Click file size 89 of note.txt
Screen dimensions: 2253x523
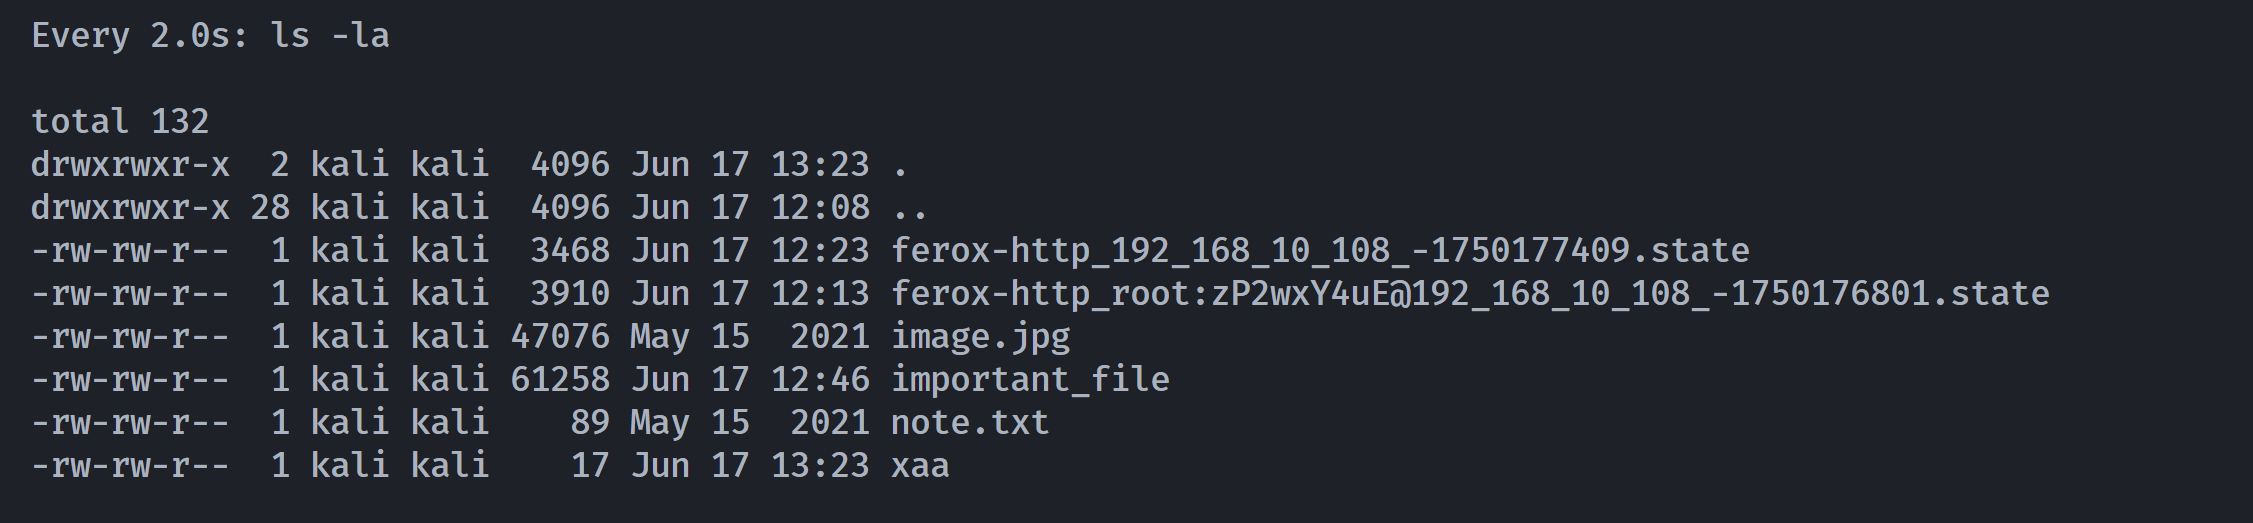590,422
